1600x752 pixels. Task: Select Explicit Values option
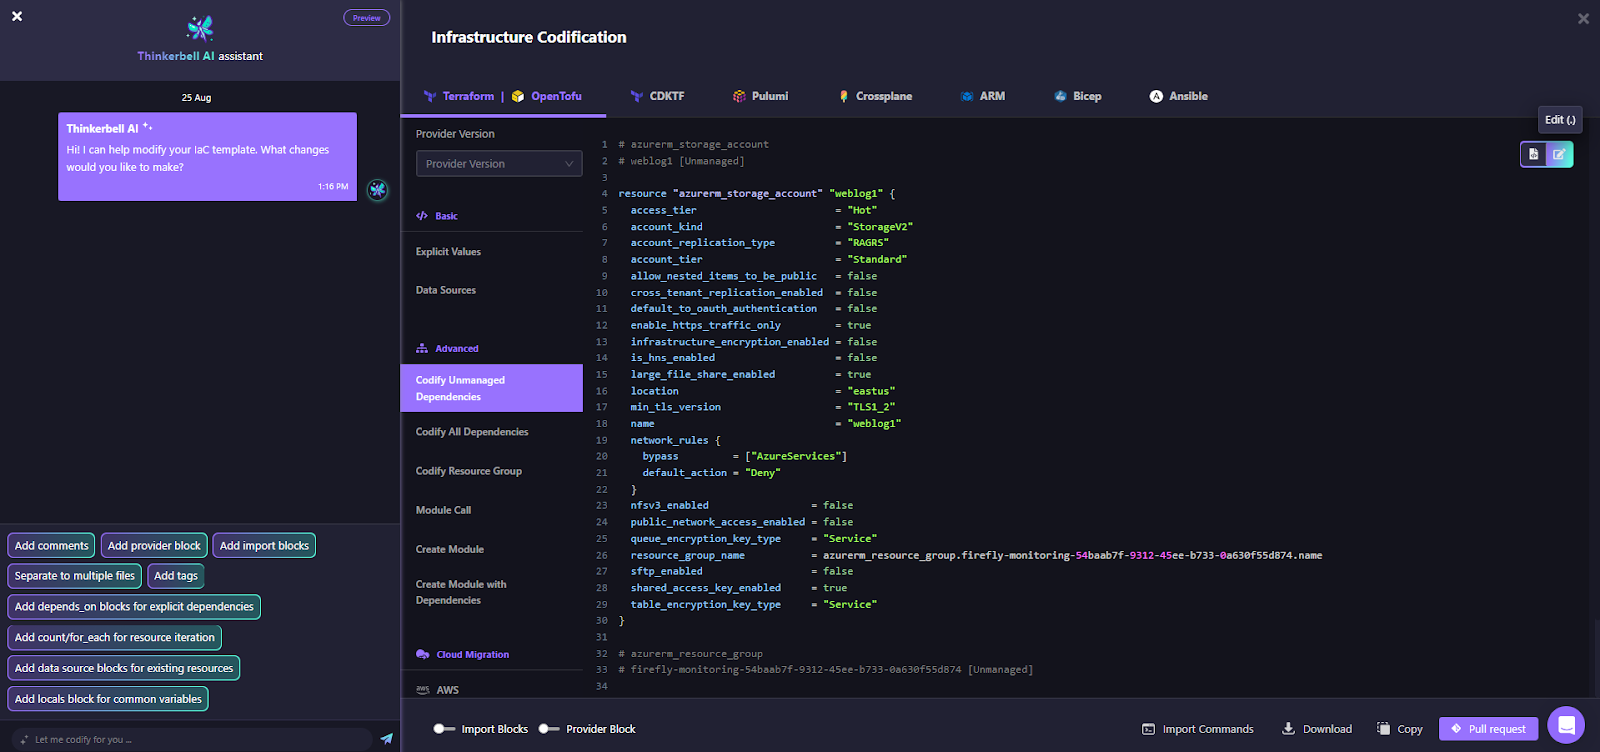[x=448, y=252]
